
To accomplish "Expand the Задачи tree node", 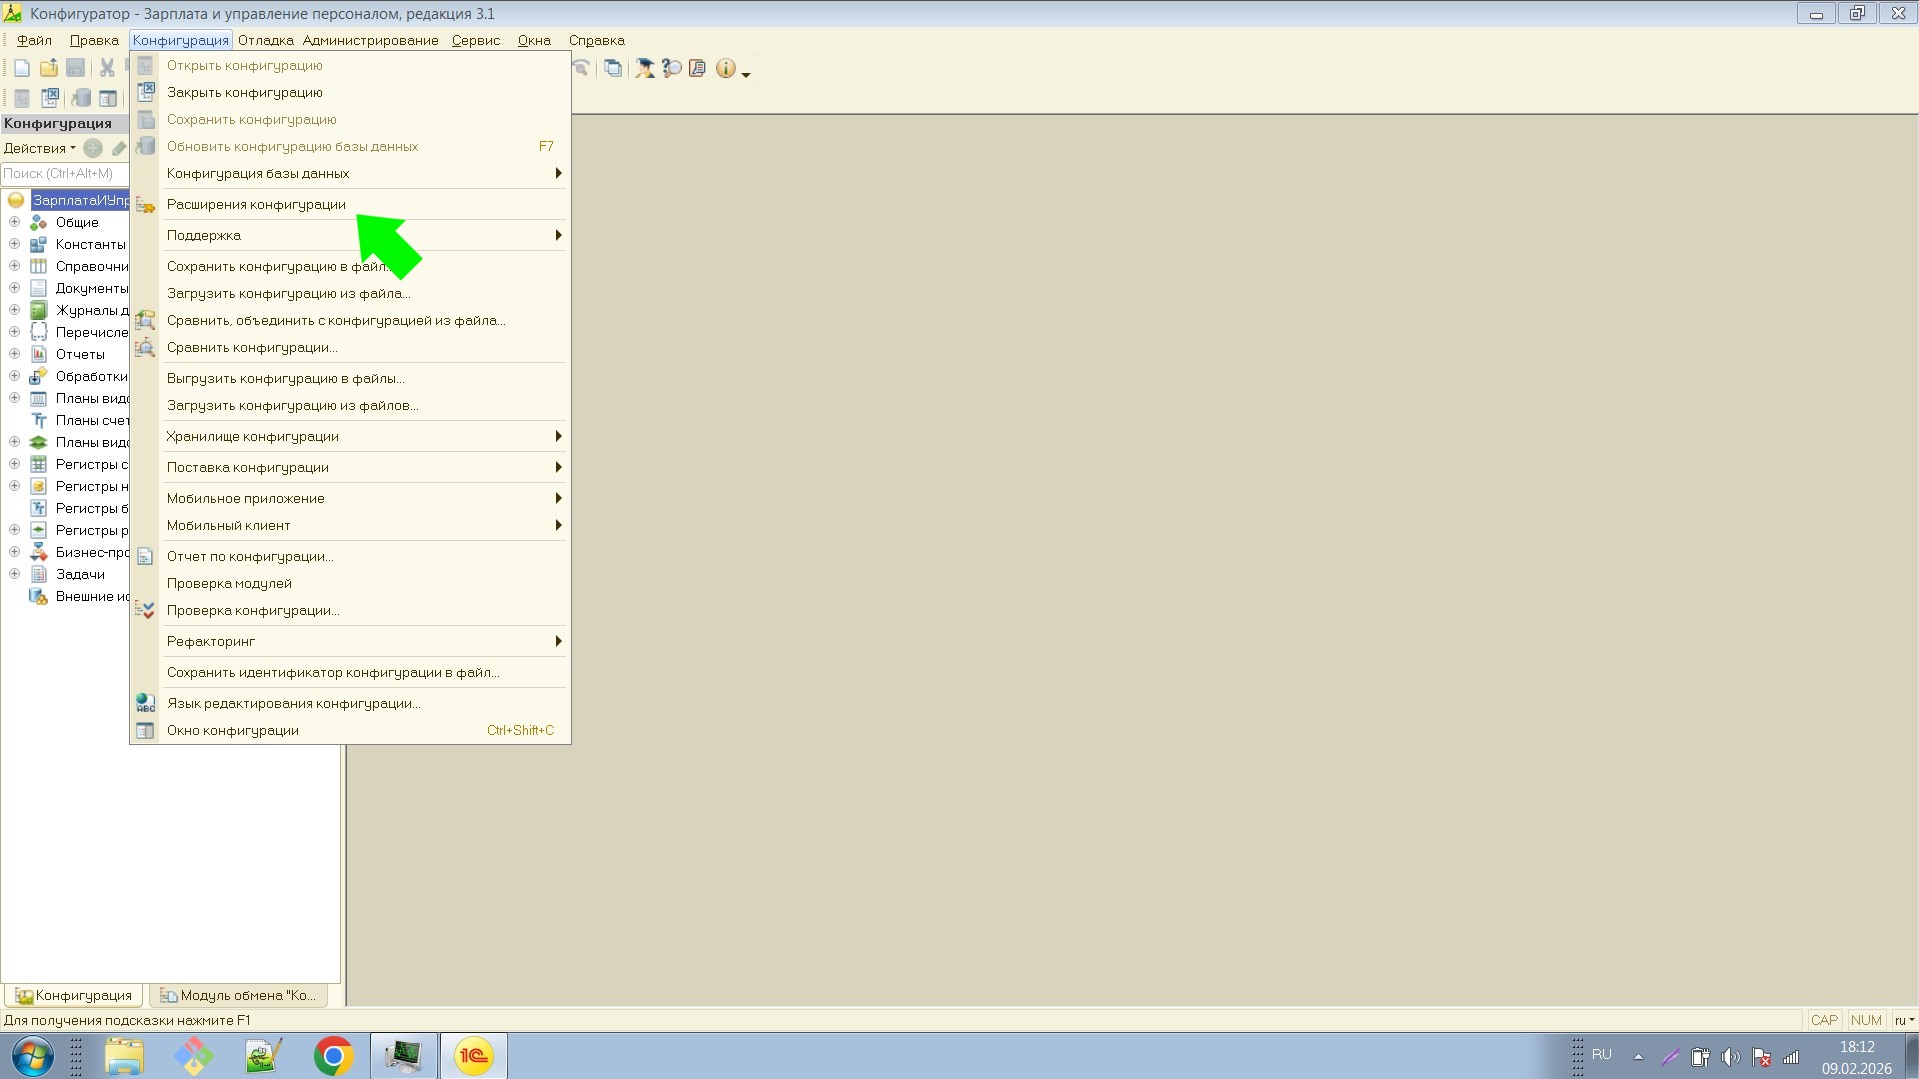I will (14, 574).
